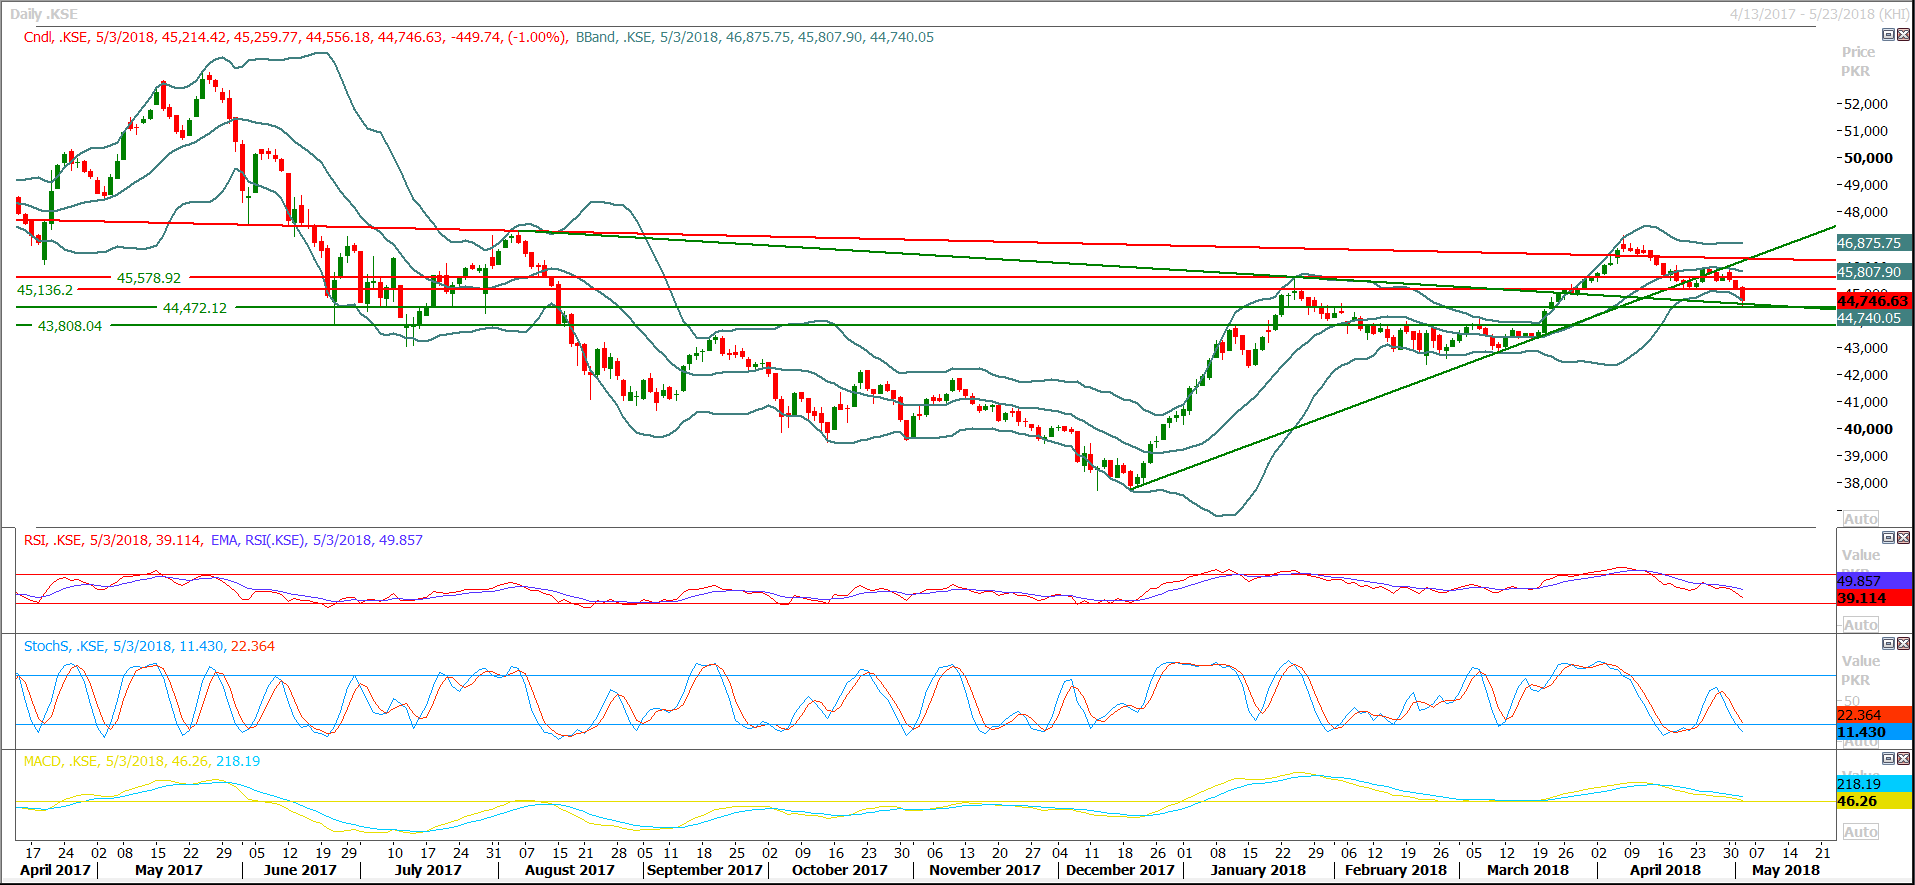Click the 44,472.12 support level label
1915x885 pixels.
point(195,308)
